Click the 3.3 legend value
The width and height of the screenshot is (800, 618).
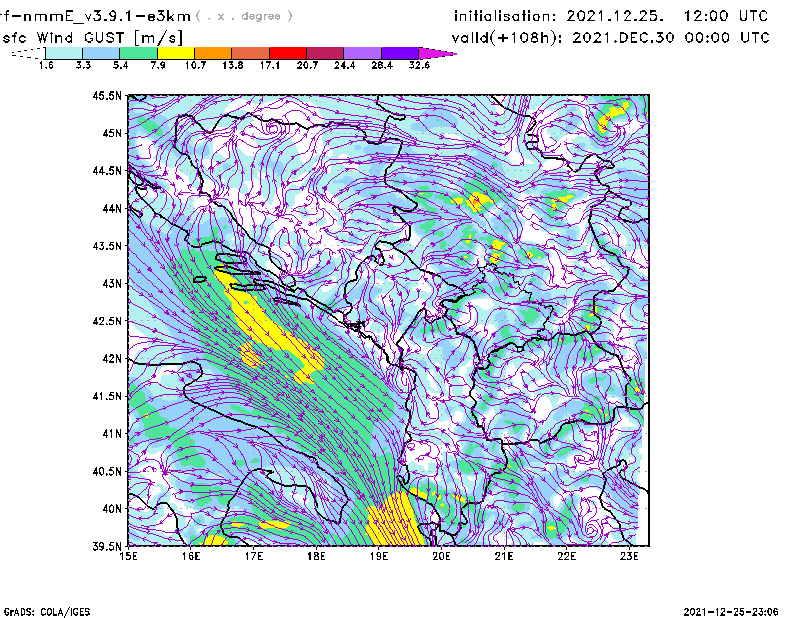pos(83,65)
